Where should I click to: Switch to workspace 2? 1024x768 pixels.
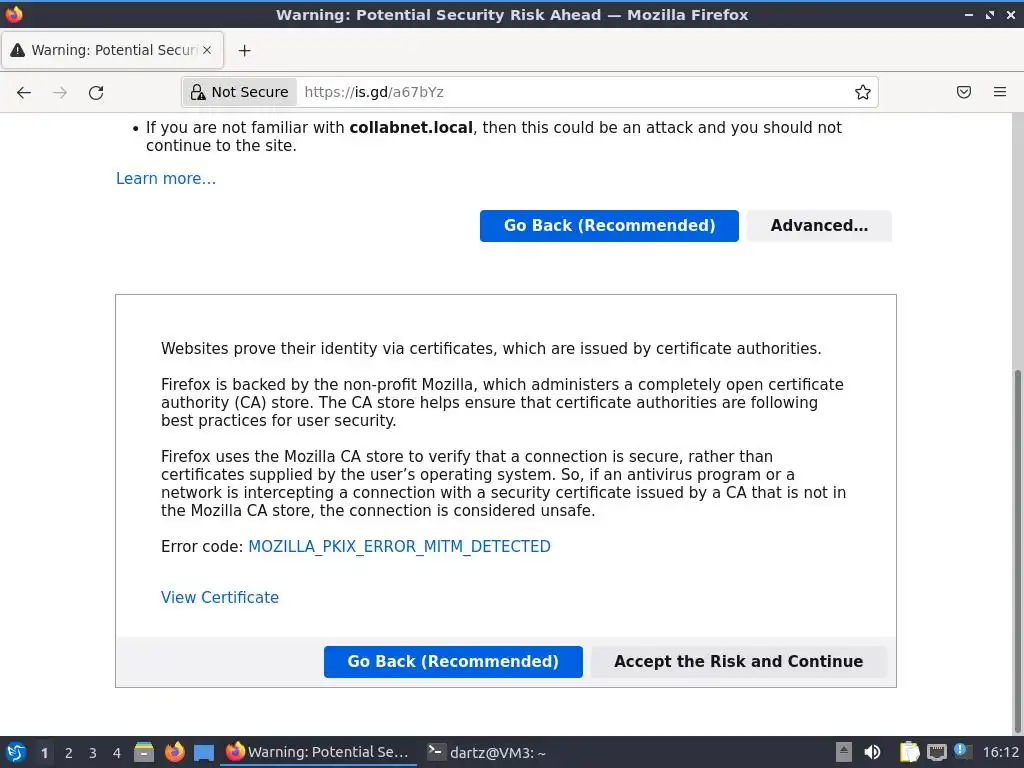pyautogui.click(x=69, y=753)
